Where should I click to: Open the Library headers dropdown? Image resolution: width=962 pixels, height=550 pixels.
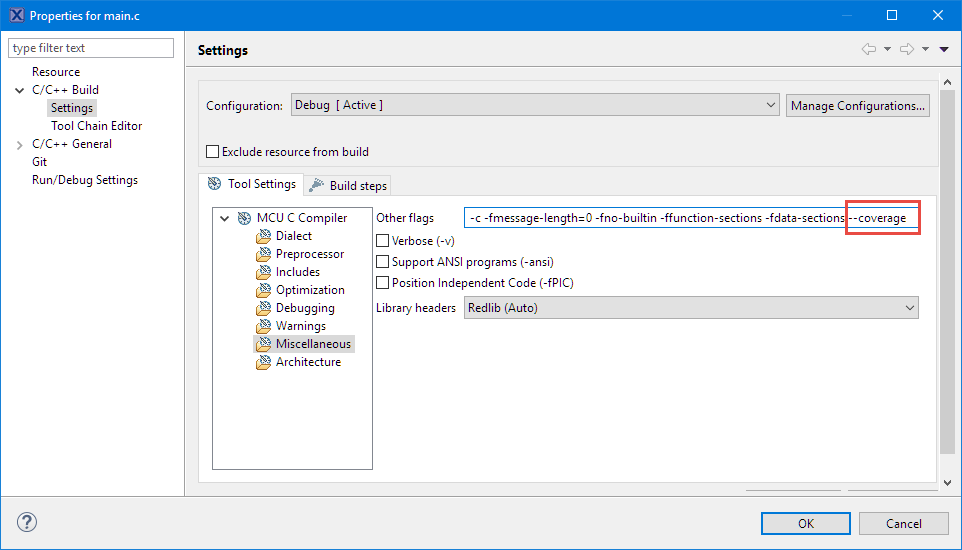pos(691,308)
